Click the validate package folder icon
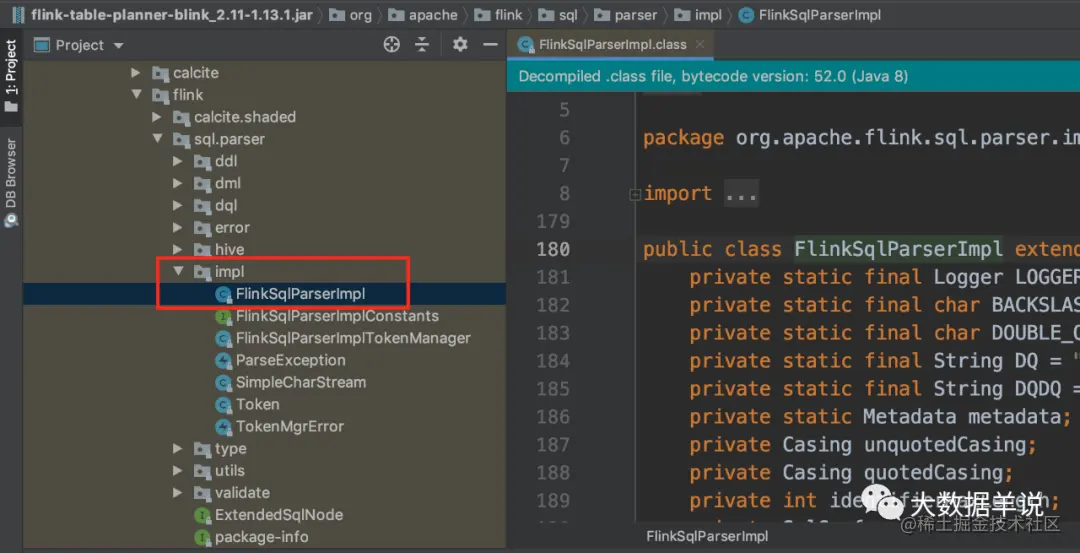This screenshot has width=1080, height=553. coord(202,492)
